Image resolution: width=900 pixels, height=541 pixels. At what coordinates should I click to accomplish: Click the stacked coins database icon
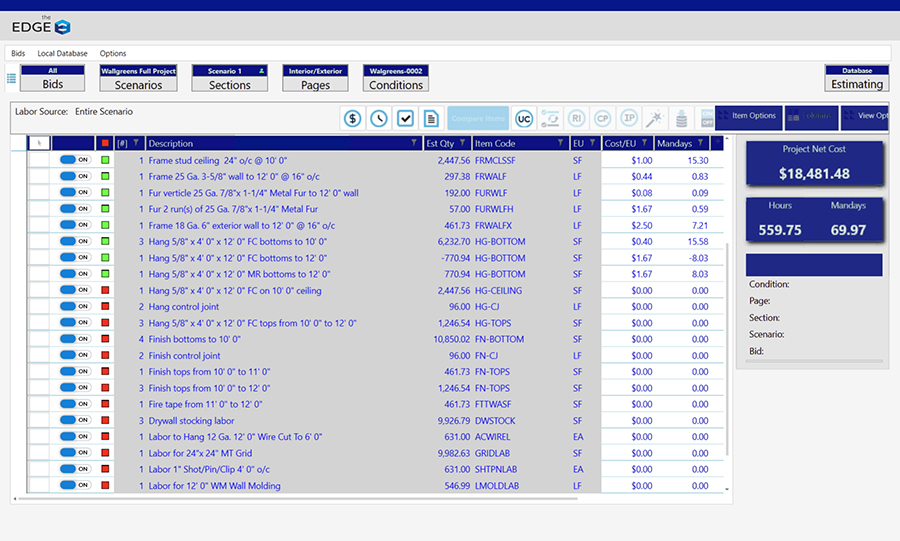(x=682, y=118)
